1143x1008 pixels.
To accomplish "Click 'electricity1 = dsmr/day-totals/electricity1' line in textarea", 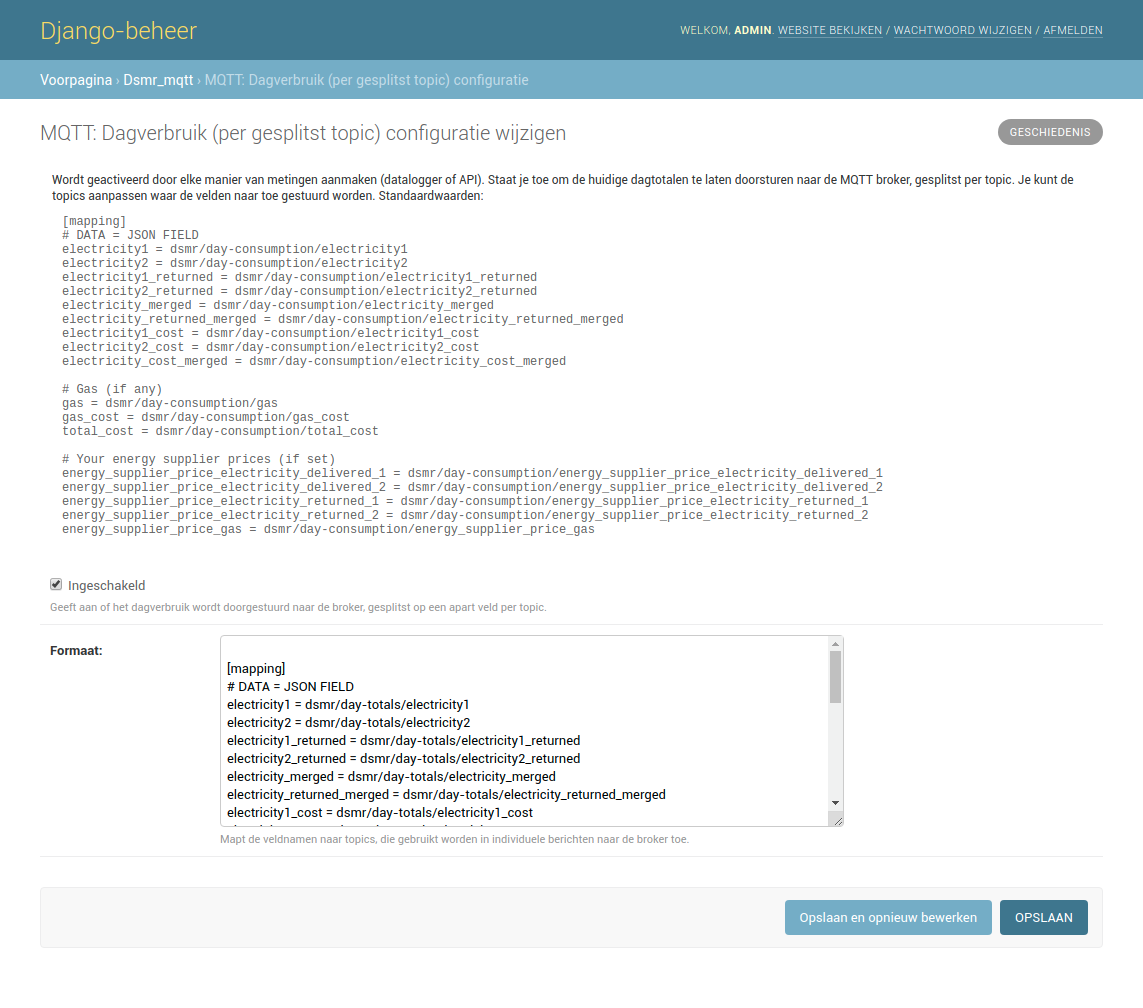I will tap(348, 705).
